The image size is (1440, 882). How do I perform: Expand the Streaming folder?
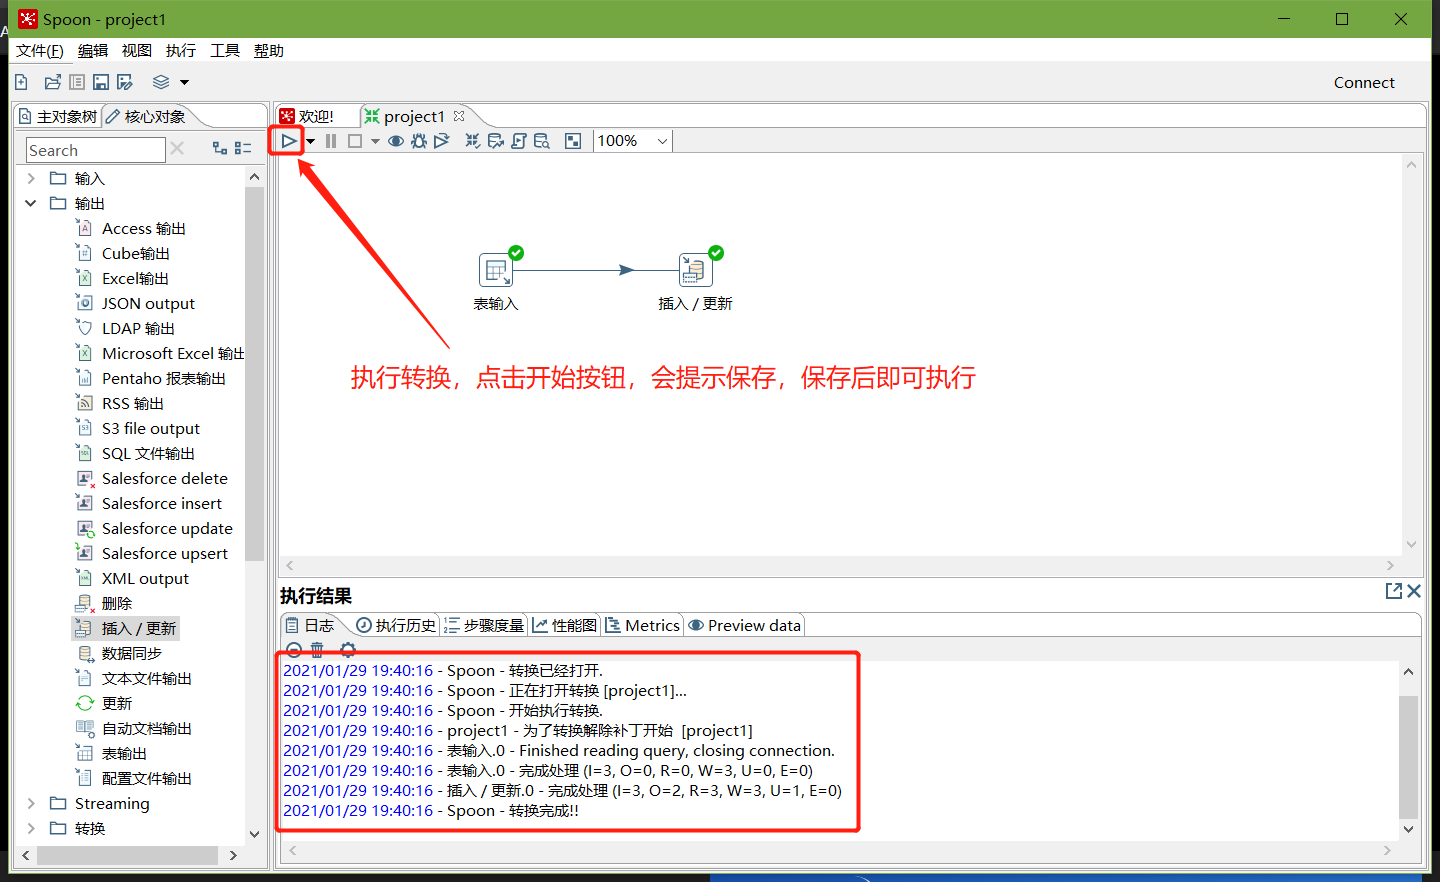(x=31, y=803)
